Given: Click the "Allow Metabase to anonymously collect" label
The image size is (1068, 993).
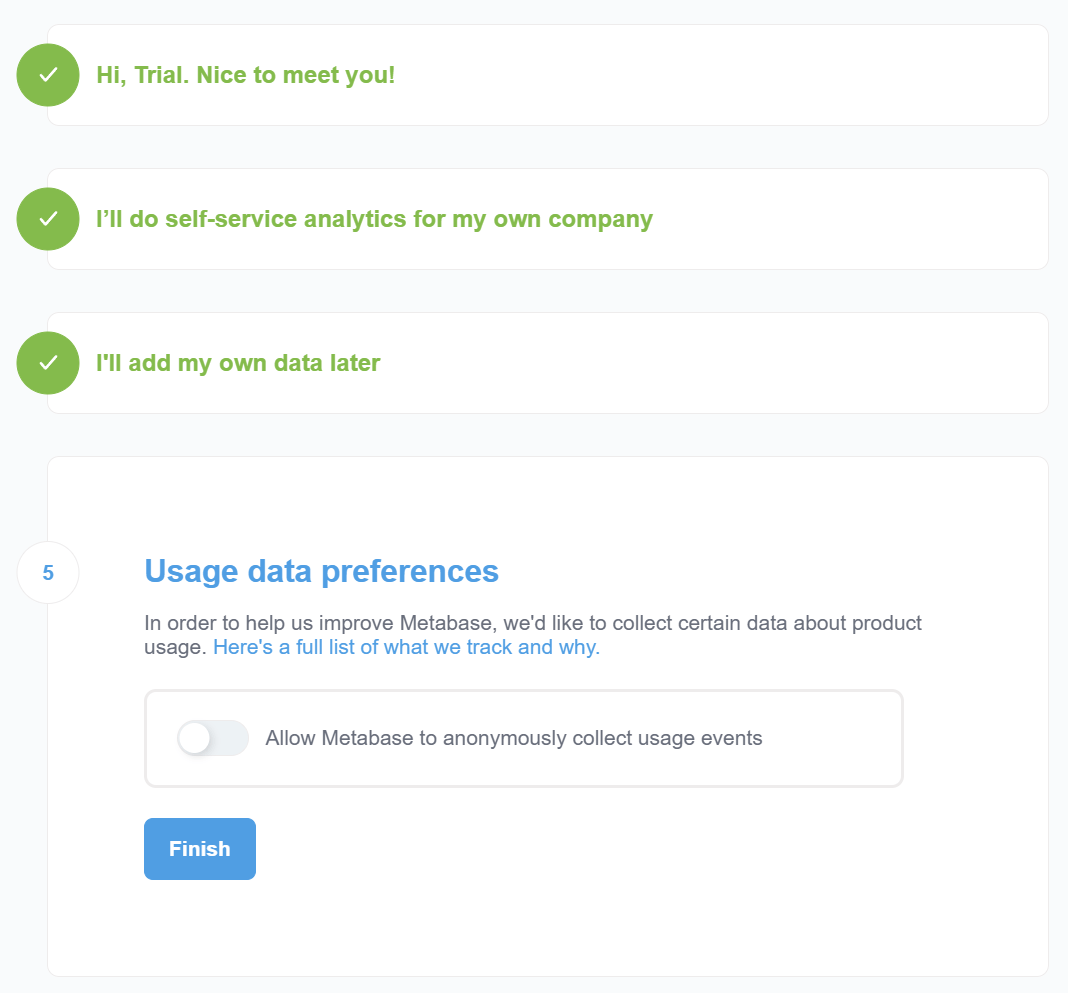Looking at the screenshot, I should click(x=513, y=739).
